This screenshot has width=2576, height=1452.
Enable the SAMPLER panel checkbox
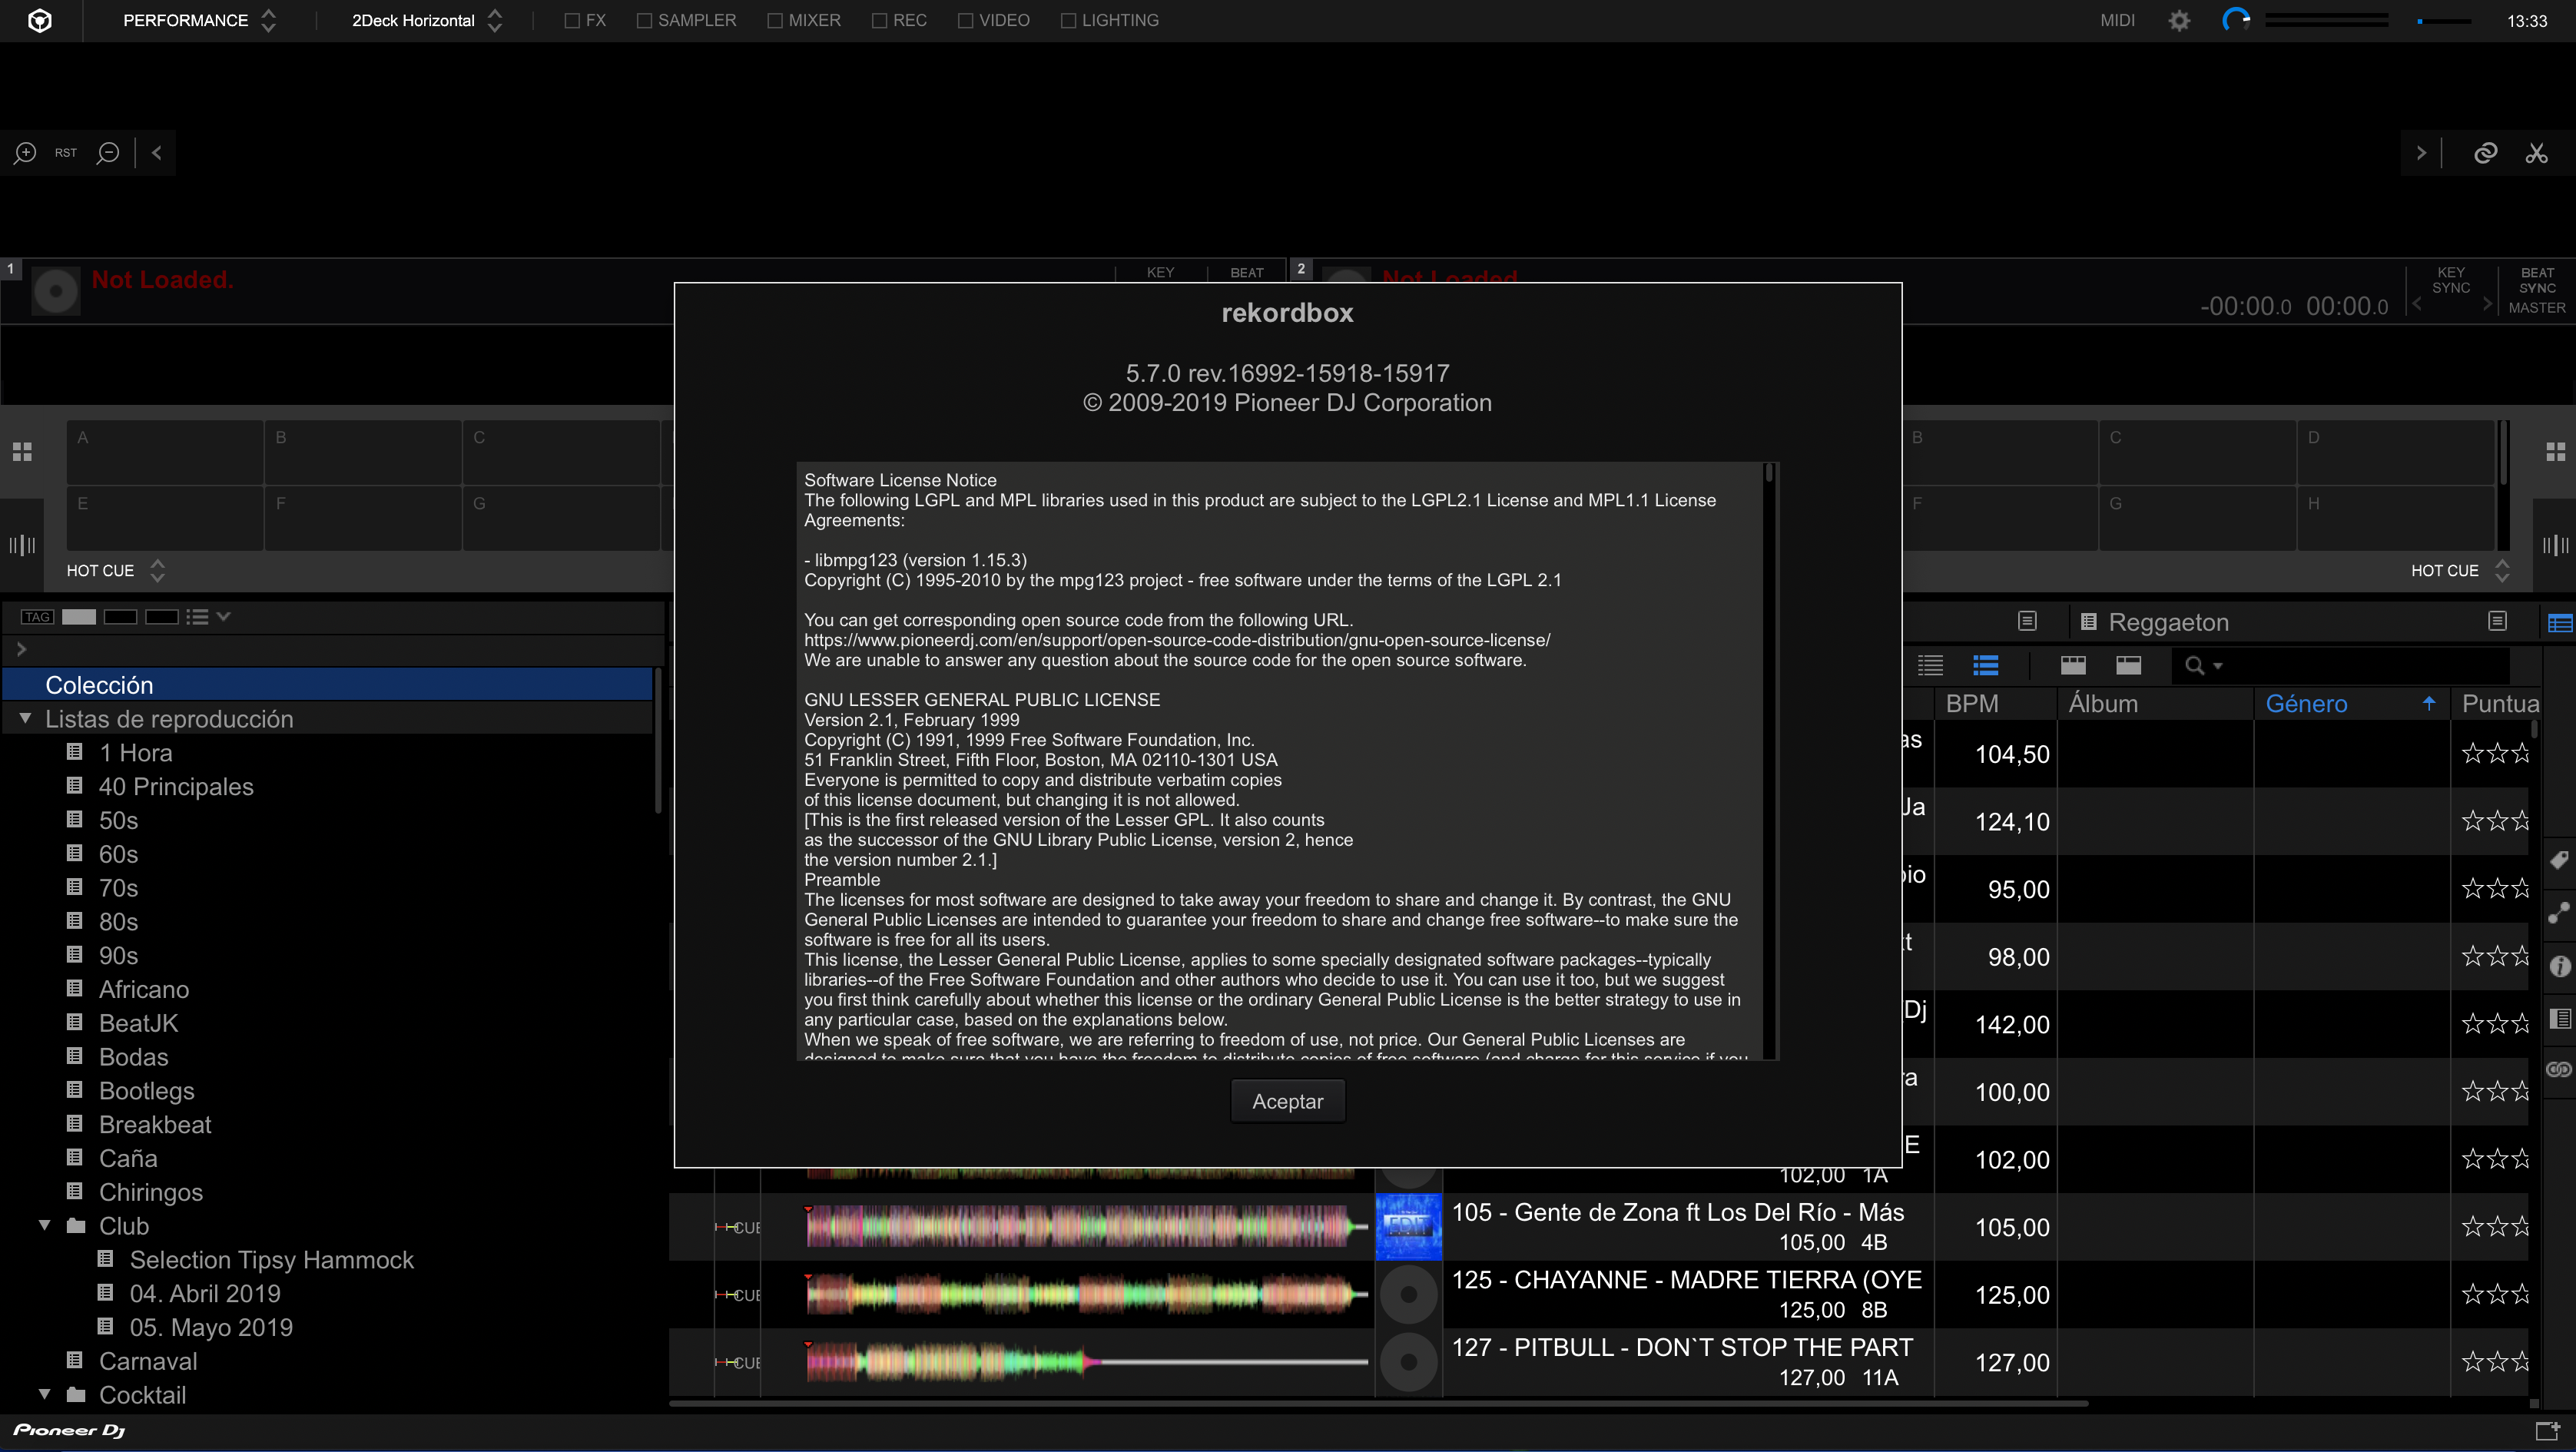pos(644,21)
